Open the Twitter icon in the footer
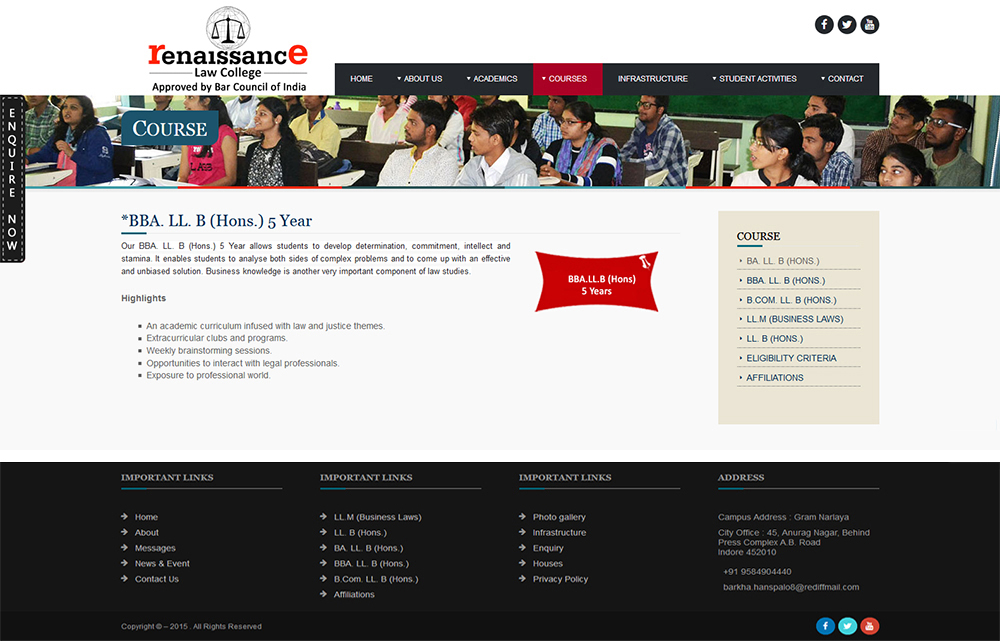This screenshot has width=1000, height=641. tap(848, 626)
